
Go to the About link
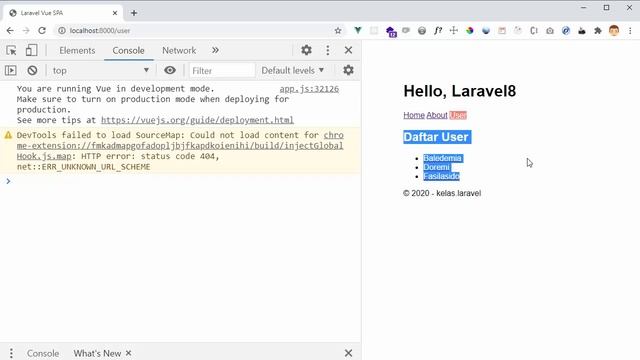[x=437, y=115]
